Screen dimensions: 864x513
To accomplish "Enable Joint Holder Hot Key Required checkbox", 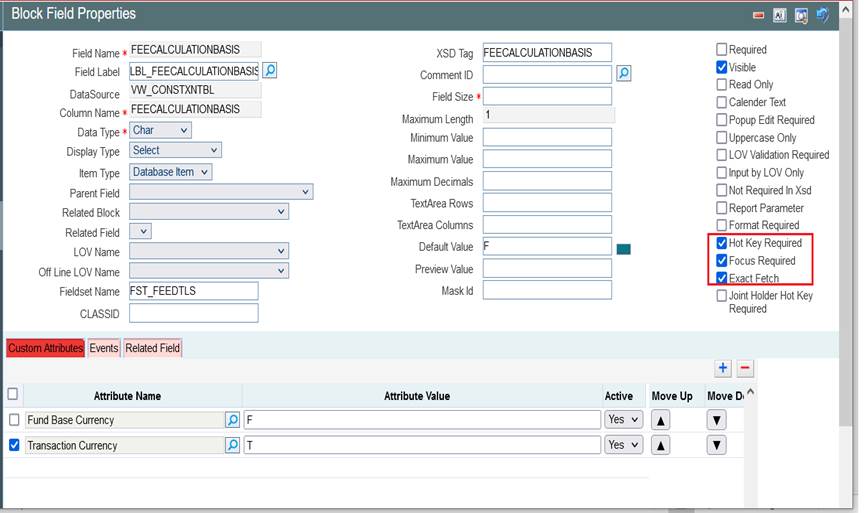I will pyautogui.click(x=721, y=295).
